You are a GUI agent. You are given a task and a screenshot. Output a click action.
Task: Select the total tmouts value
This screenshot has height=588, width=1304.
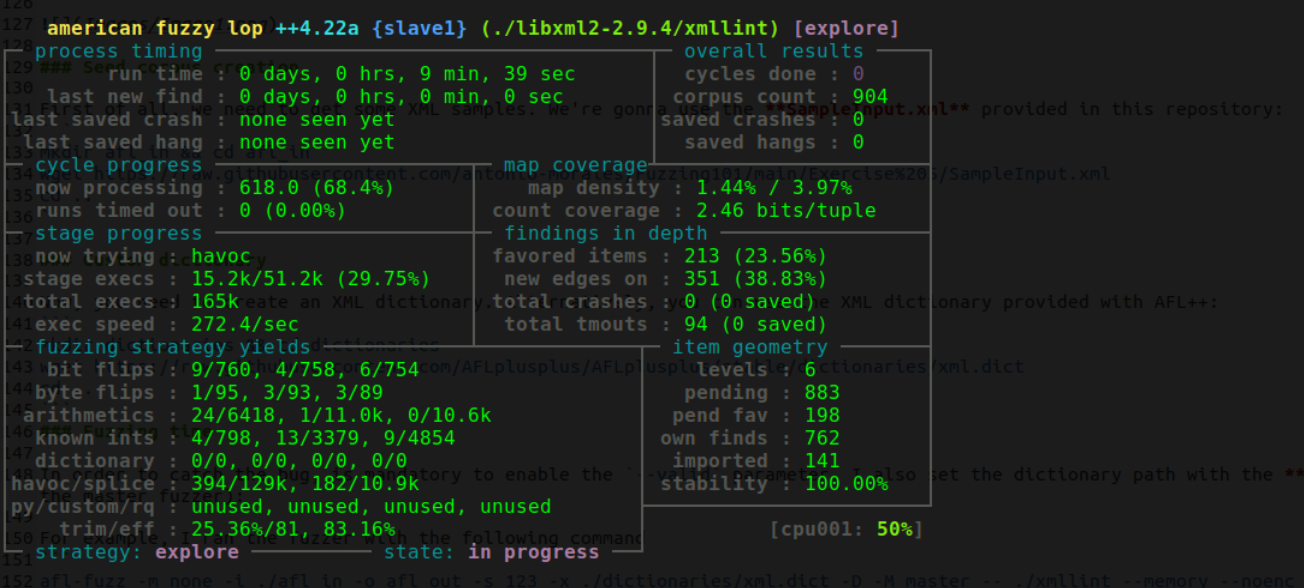[x=755, y=325]
